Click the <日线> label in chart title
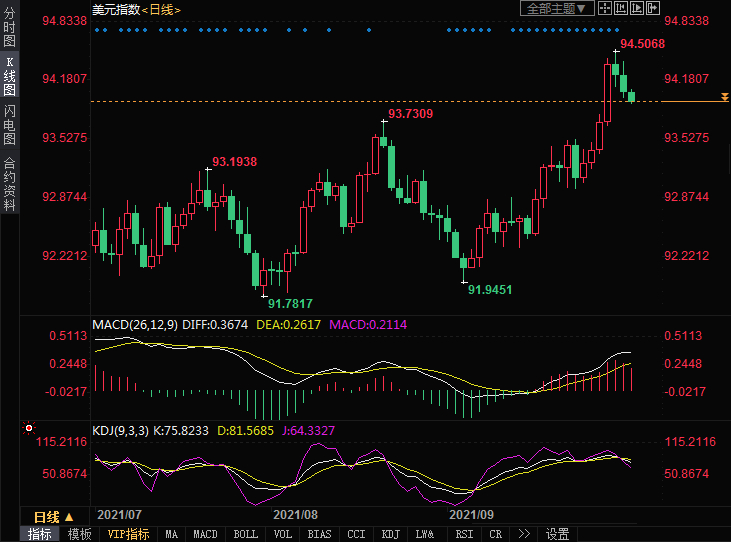Viewport: 731px width, 542px height. tap(161, 9)
